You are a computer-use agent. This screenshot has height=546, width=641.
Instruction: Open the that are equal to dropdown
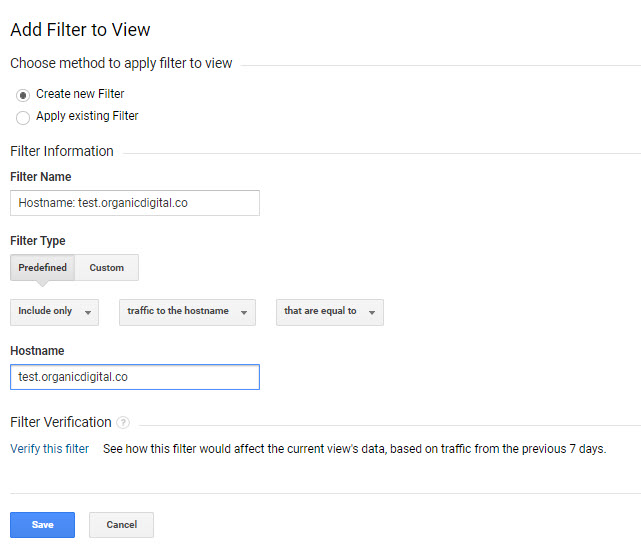329,312
